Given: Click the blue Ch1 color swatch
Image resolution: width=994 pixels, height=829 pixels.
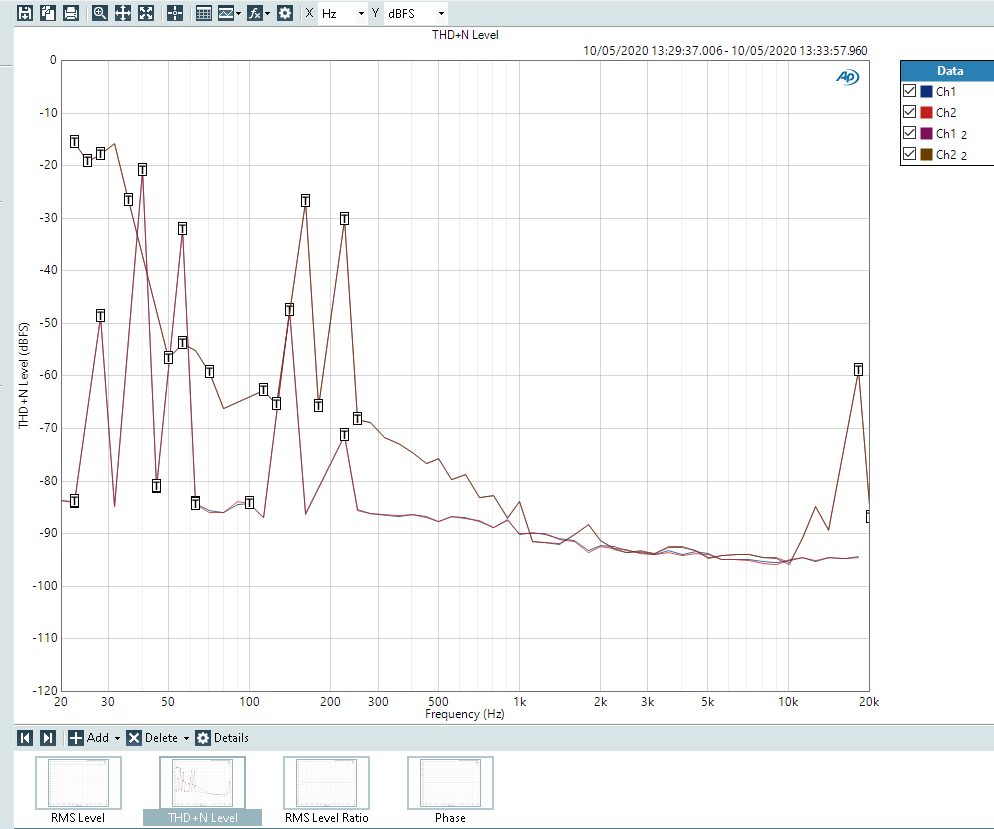Looking at the screenshot, I should point(926,91).
